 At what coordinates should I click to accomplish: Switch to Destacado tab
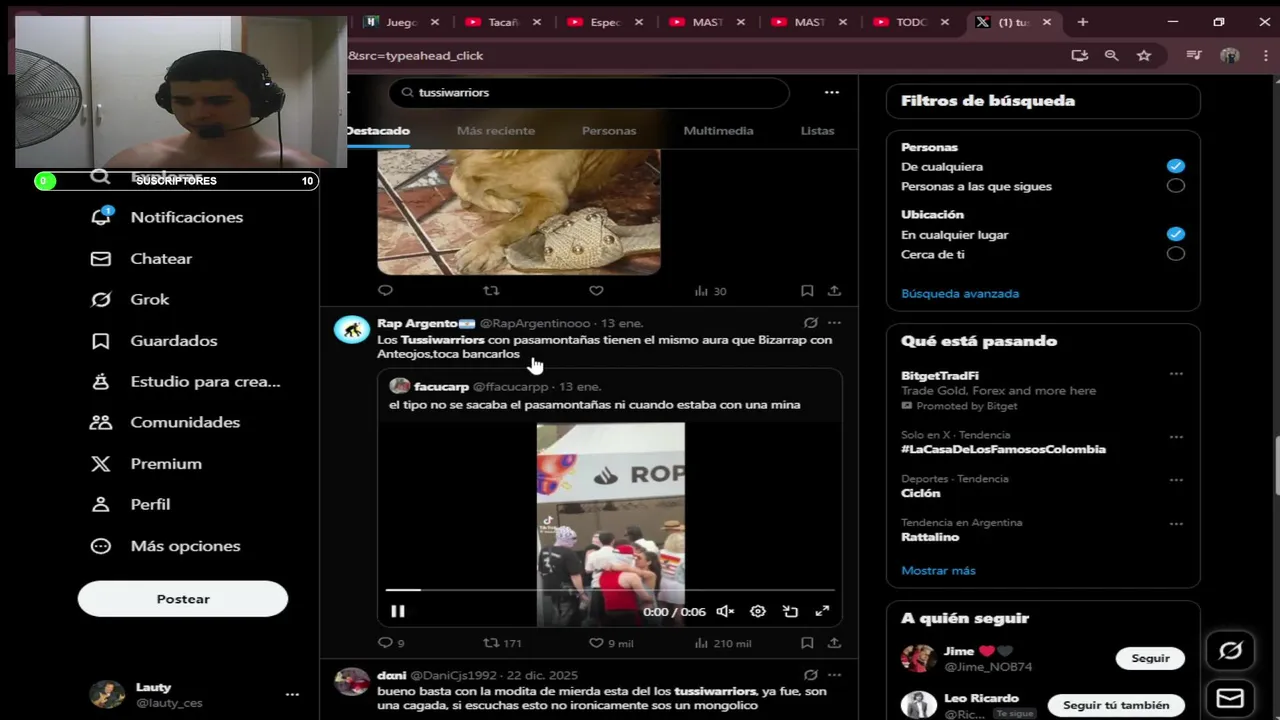tap(378, 131)
